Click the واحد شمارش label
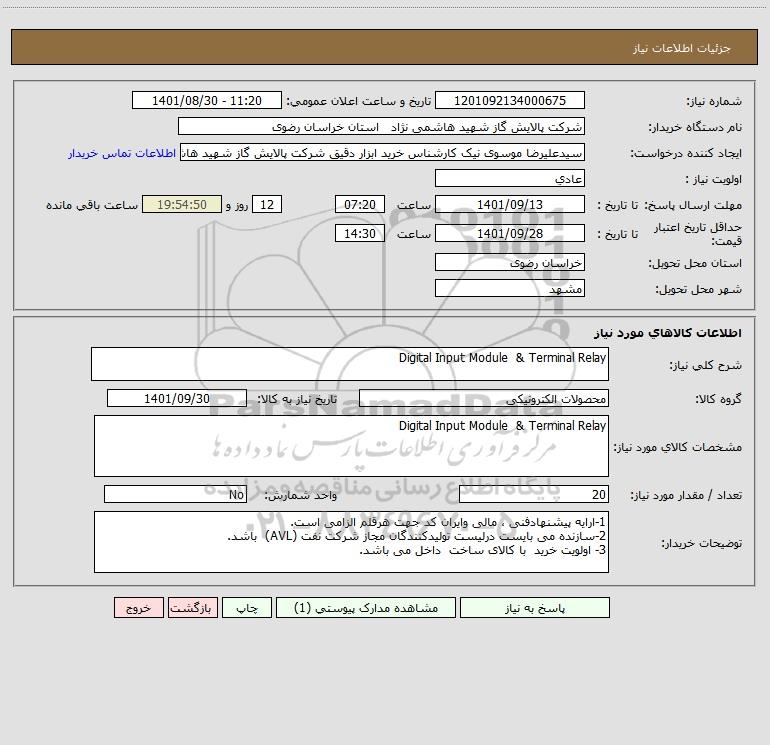This screenshot has height=745, width=770. click(301, 495)
